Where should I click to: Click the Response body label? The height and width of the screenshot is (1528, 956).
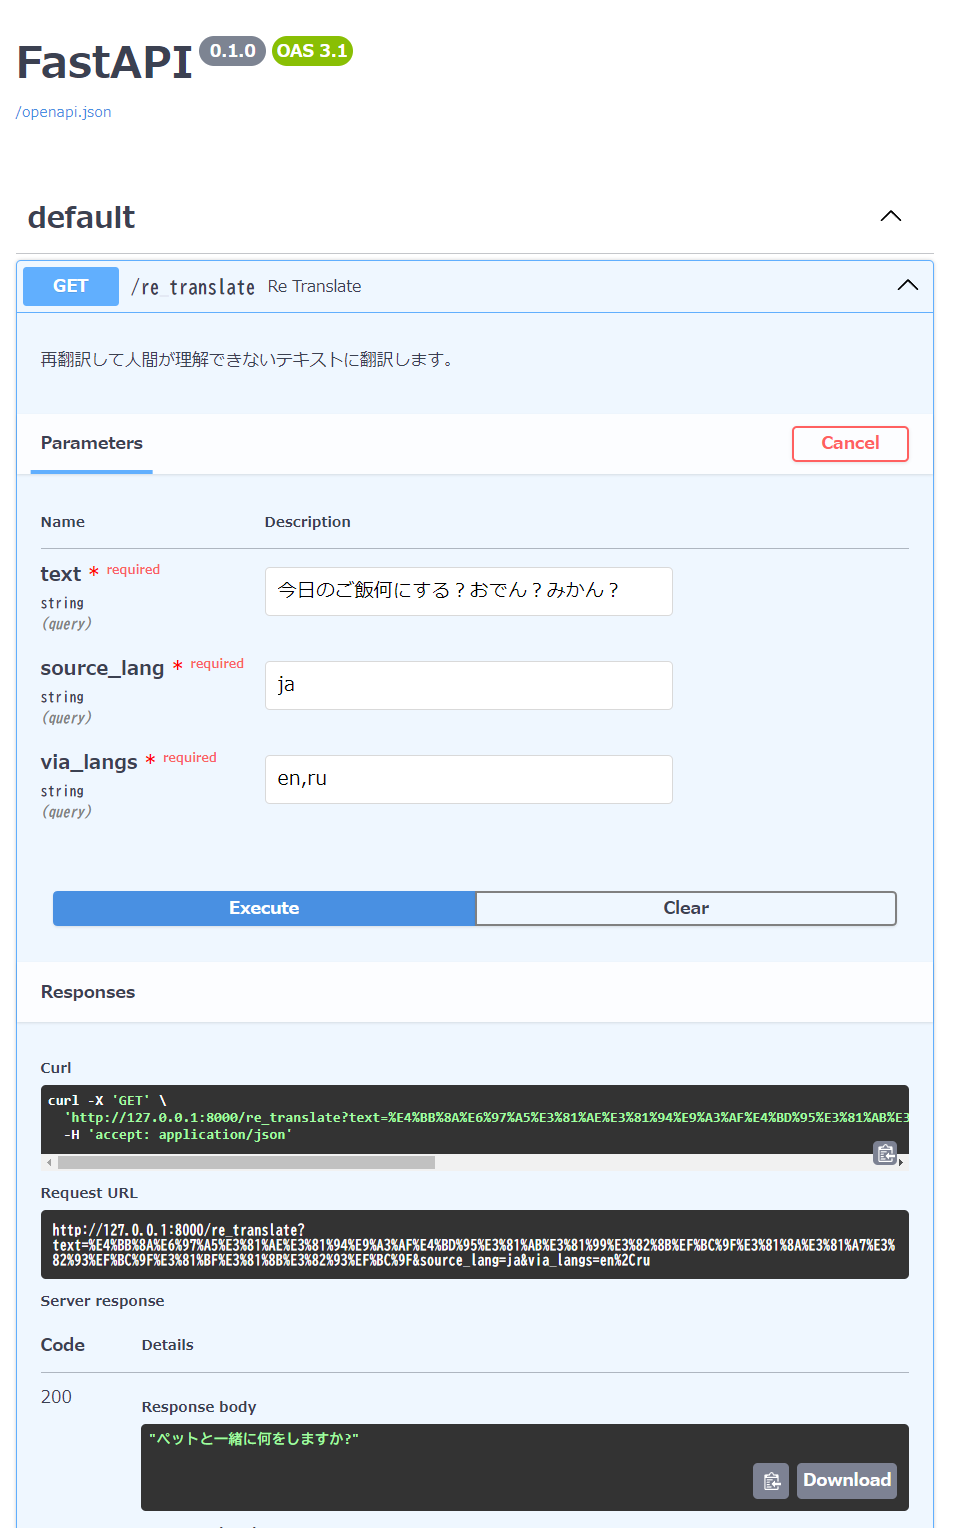199,1407
